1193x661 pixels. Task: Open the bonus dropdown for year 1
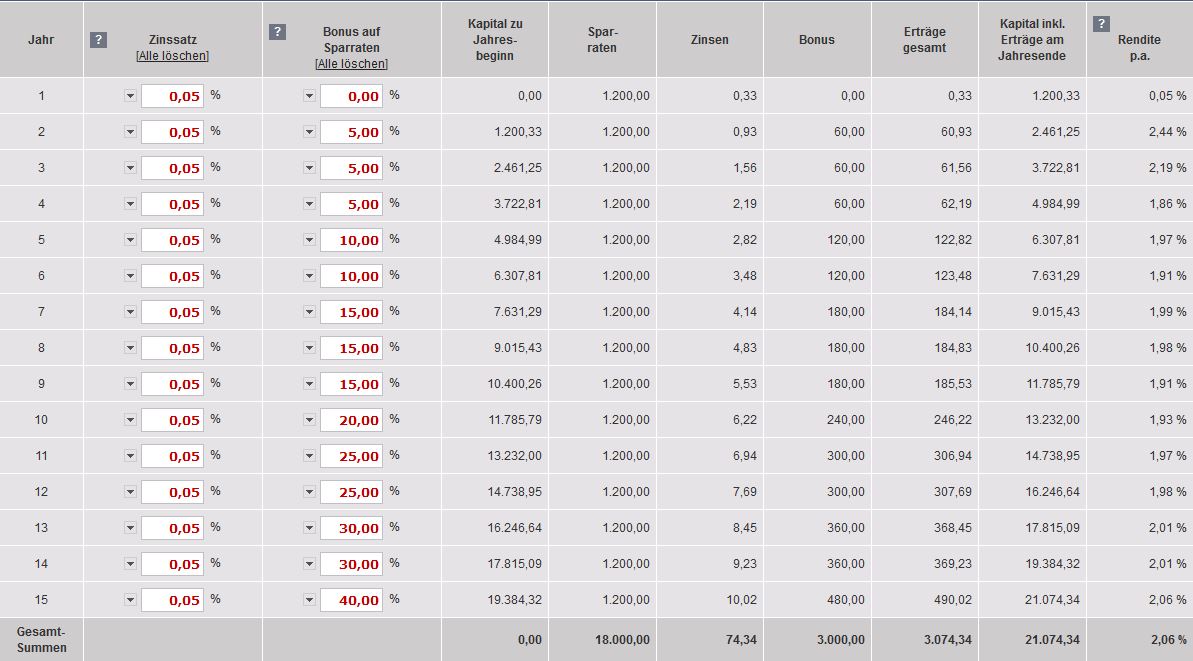[309, 96]
